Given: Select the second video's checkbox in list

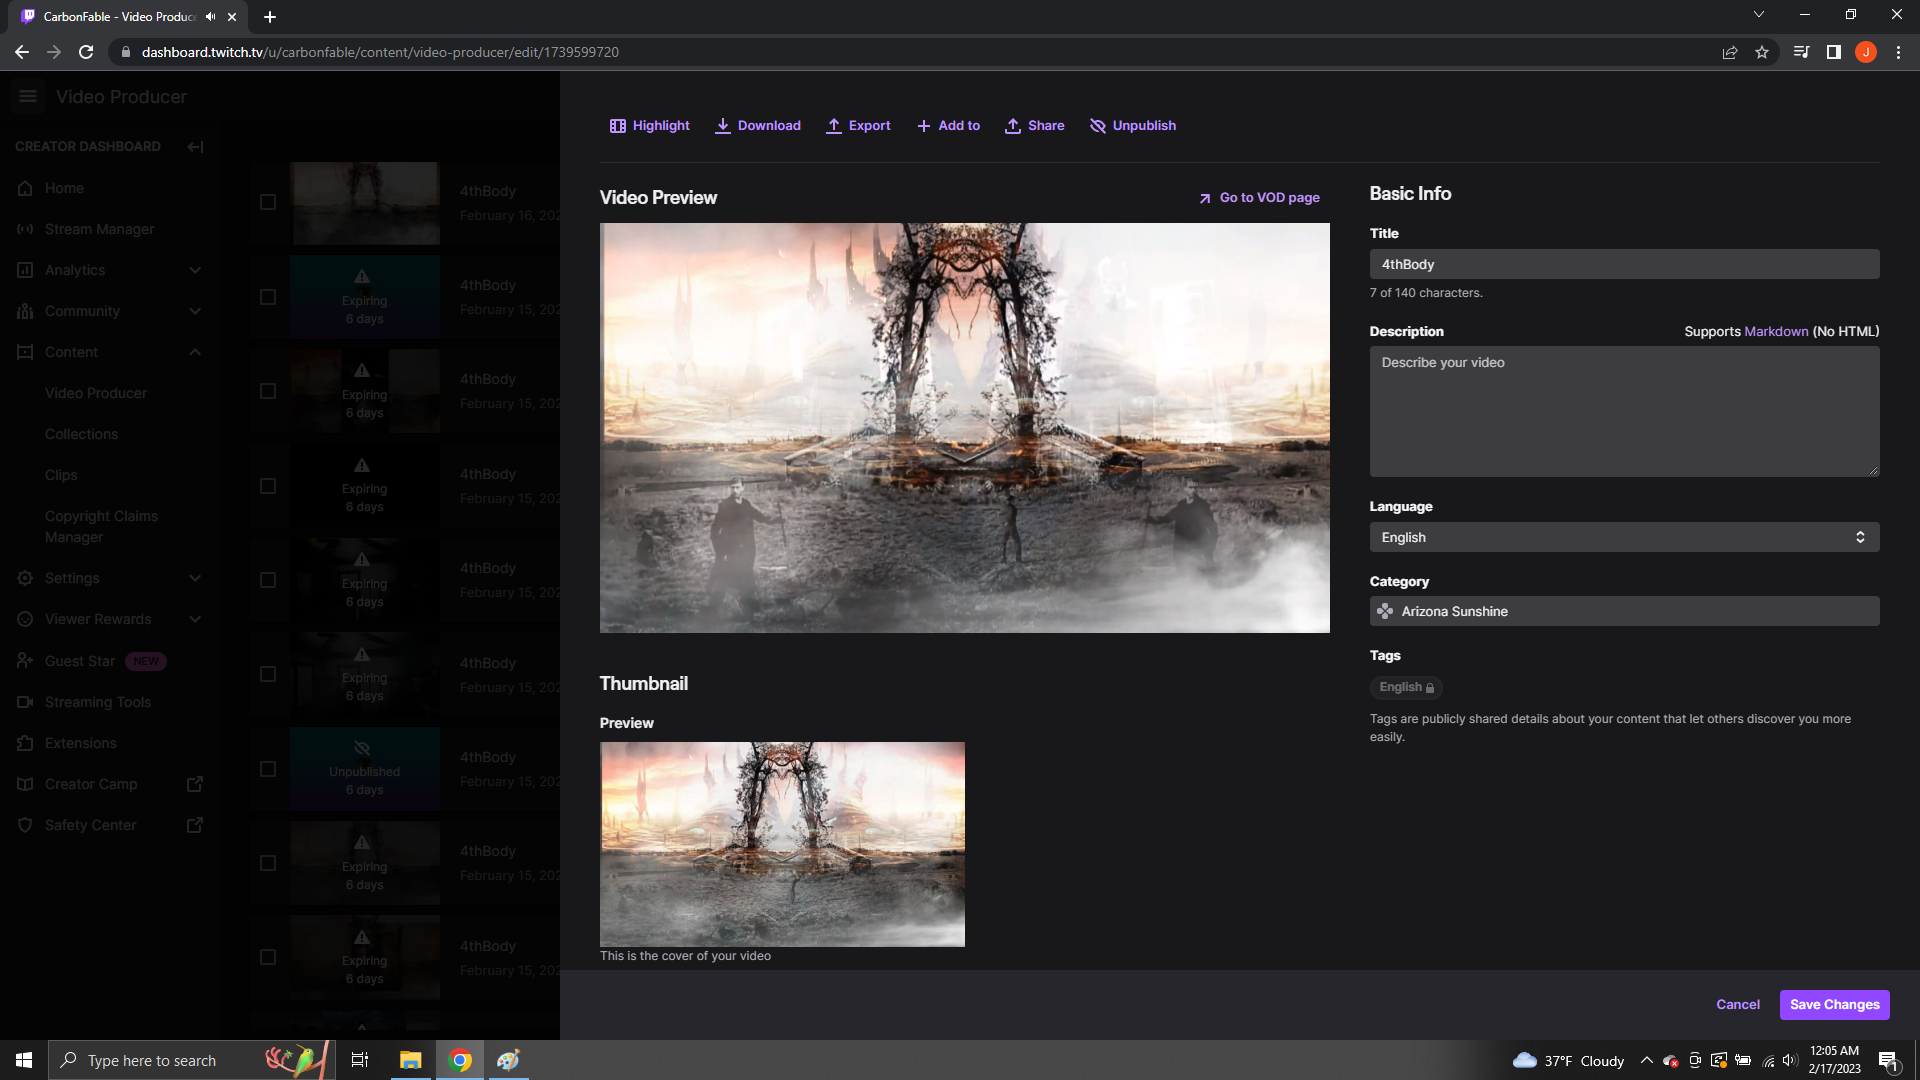Looking at the screenshot, I should coord(268,297).
